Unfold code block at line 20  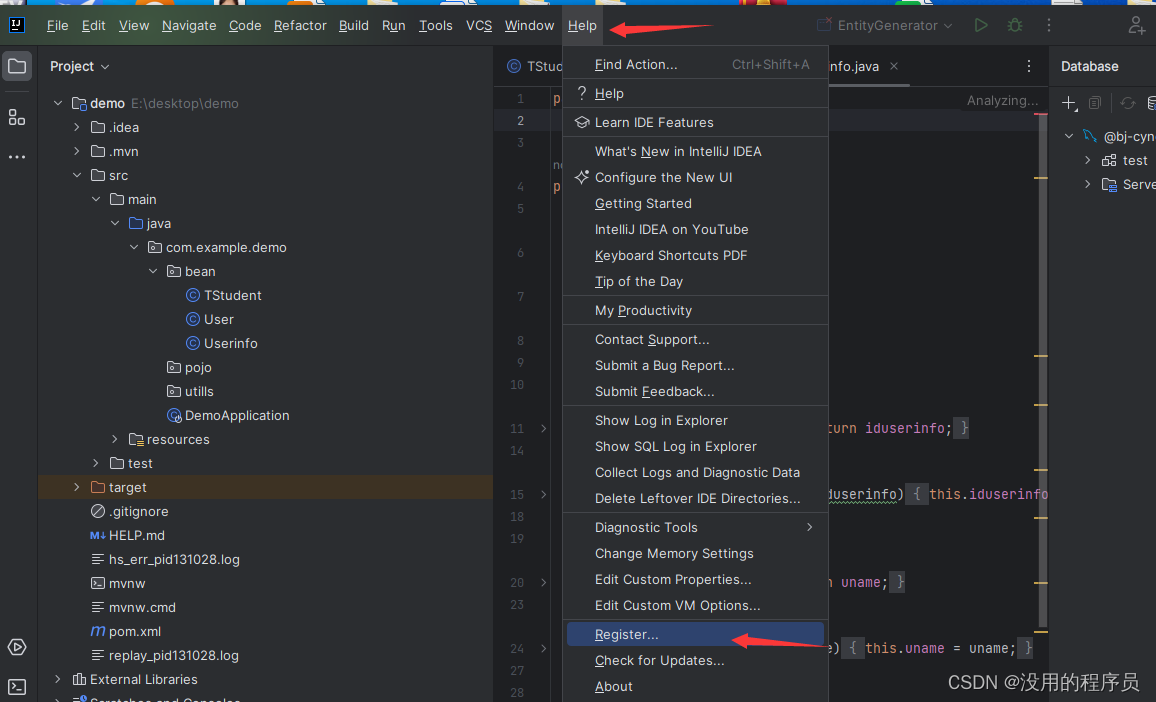(543, 583)
